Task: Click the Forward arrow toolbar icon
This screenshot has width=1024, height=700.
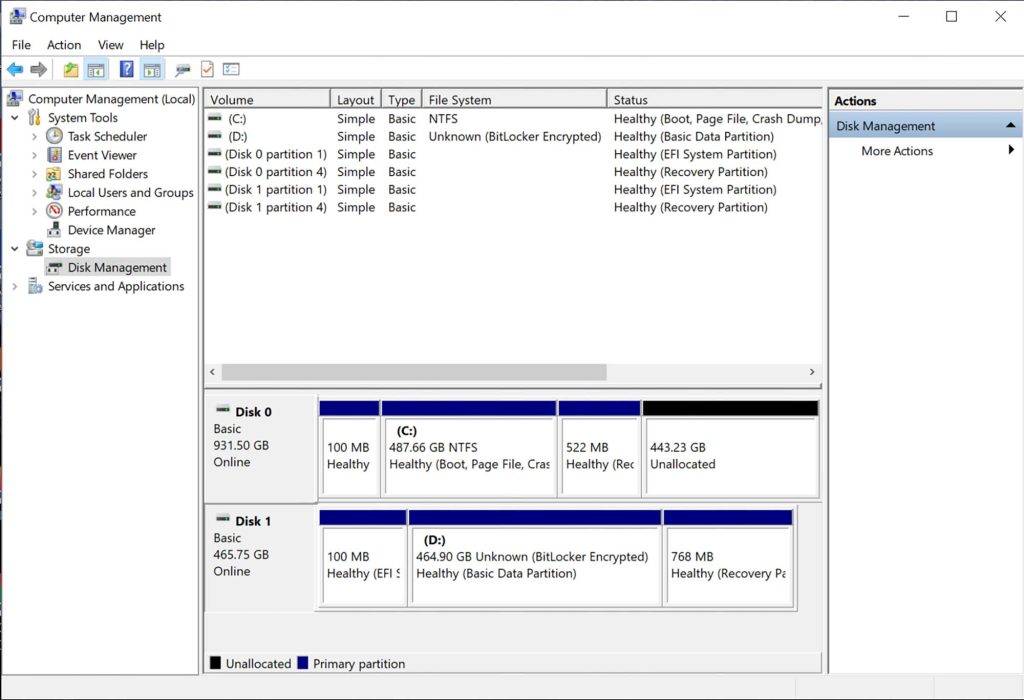Action: (x=39, y=69)
